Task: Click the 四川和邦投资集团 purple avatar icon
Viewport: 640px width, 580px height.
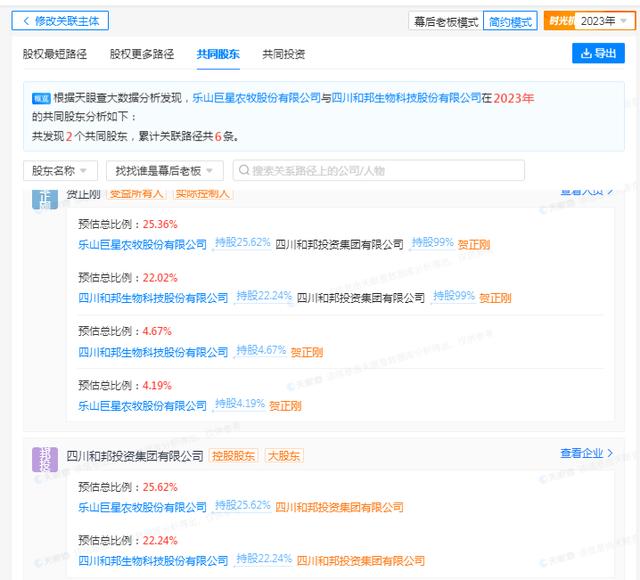Action: (45, 459)
